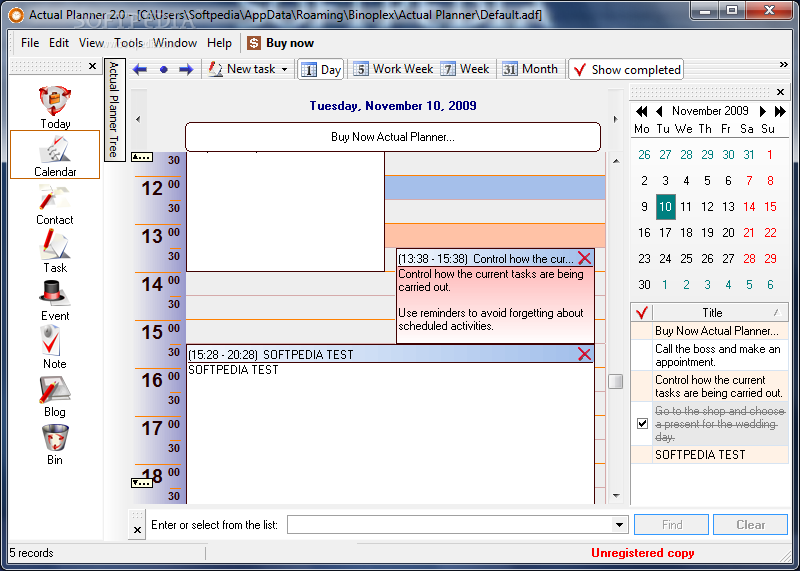
Task: Expand the New task dropdown arrow
Action: (284, 70)
